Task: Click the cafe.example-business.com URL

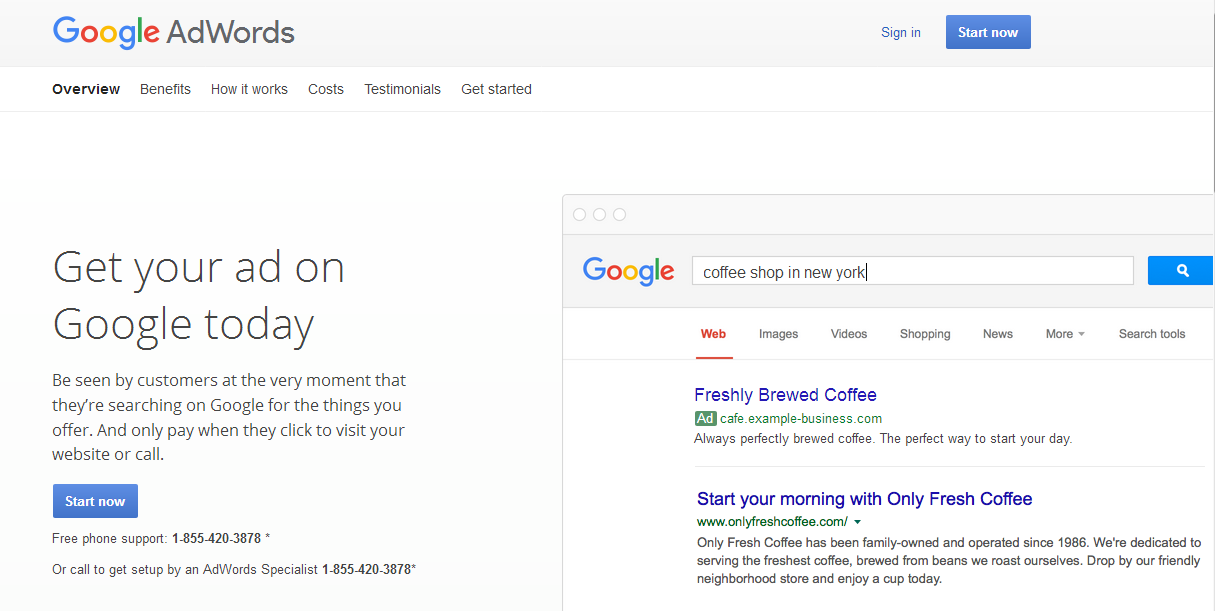Action: coord(801,419)
